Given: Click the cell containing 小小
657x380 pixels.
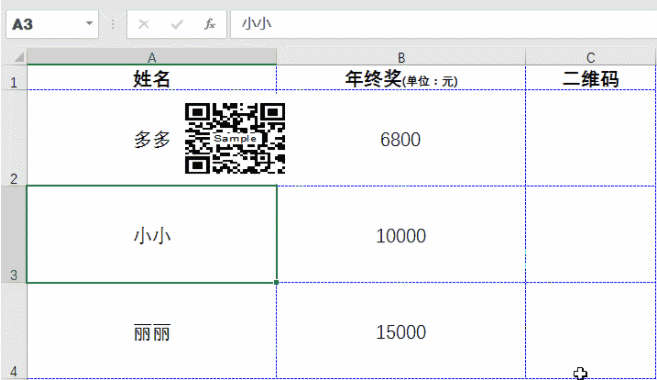Looking at the screenshot, I should [x=152, y=234].
